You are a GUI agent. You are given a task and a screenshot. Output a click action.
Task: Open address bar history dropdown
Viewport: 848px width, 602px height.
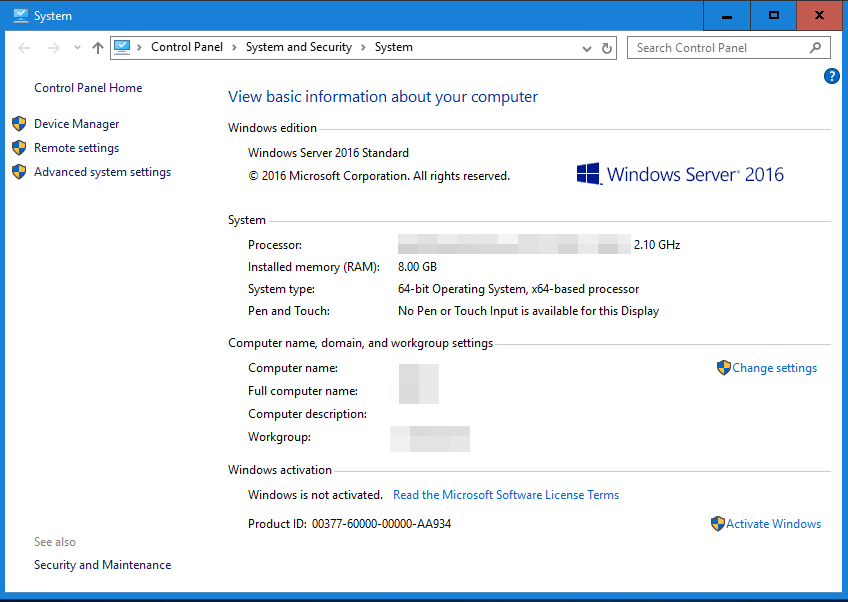[x=587, y=49]
